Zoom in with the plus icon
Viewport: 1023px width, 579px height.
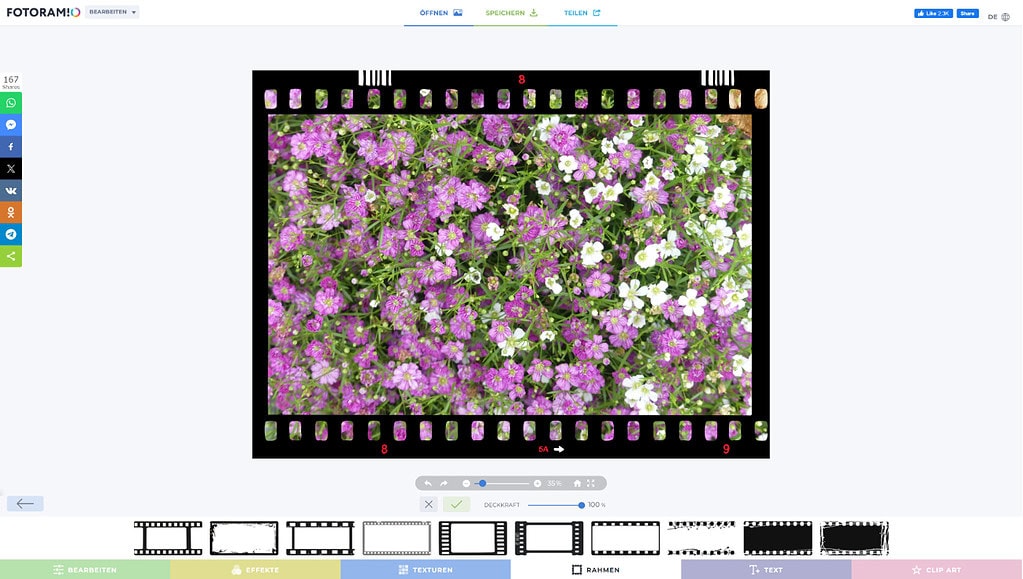537,483
